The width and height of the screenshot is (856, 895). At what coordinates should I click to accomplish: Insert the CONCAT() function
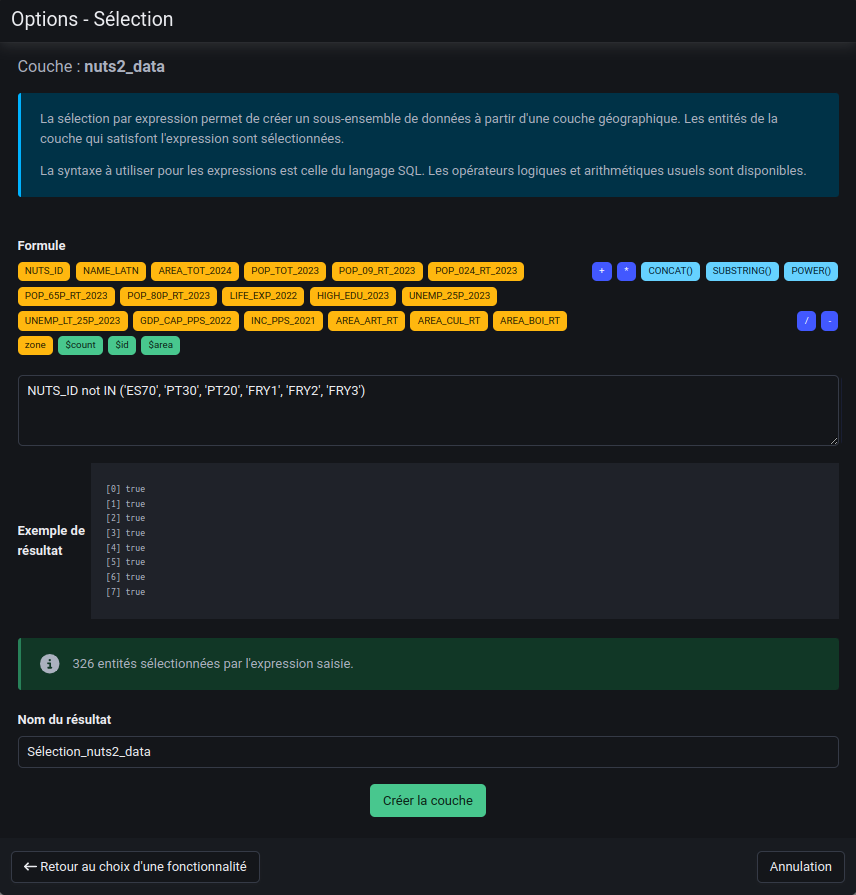[x=670, y=271]
